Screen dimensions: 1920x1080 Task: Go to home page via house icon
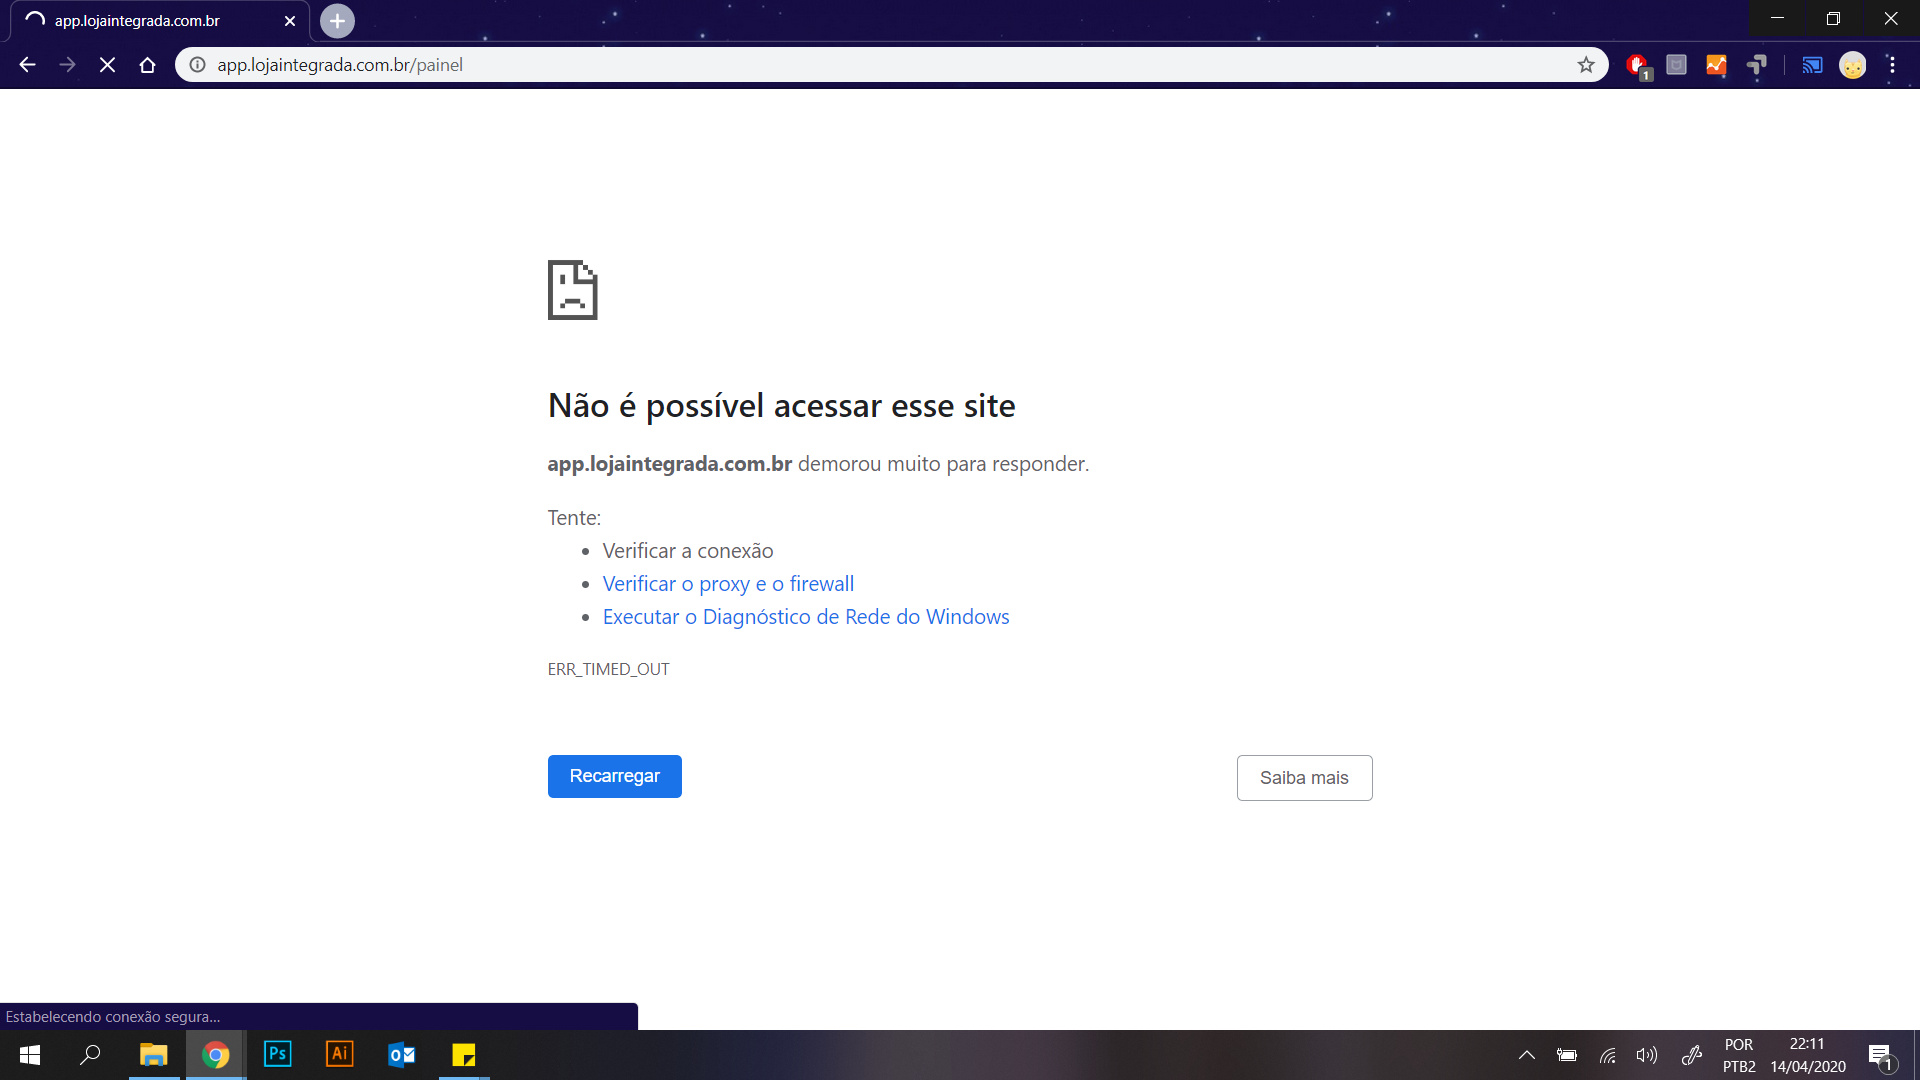147,65
